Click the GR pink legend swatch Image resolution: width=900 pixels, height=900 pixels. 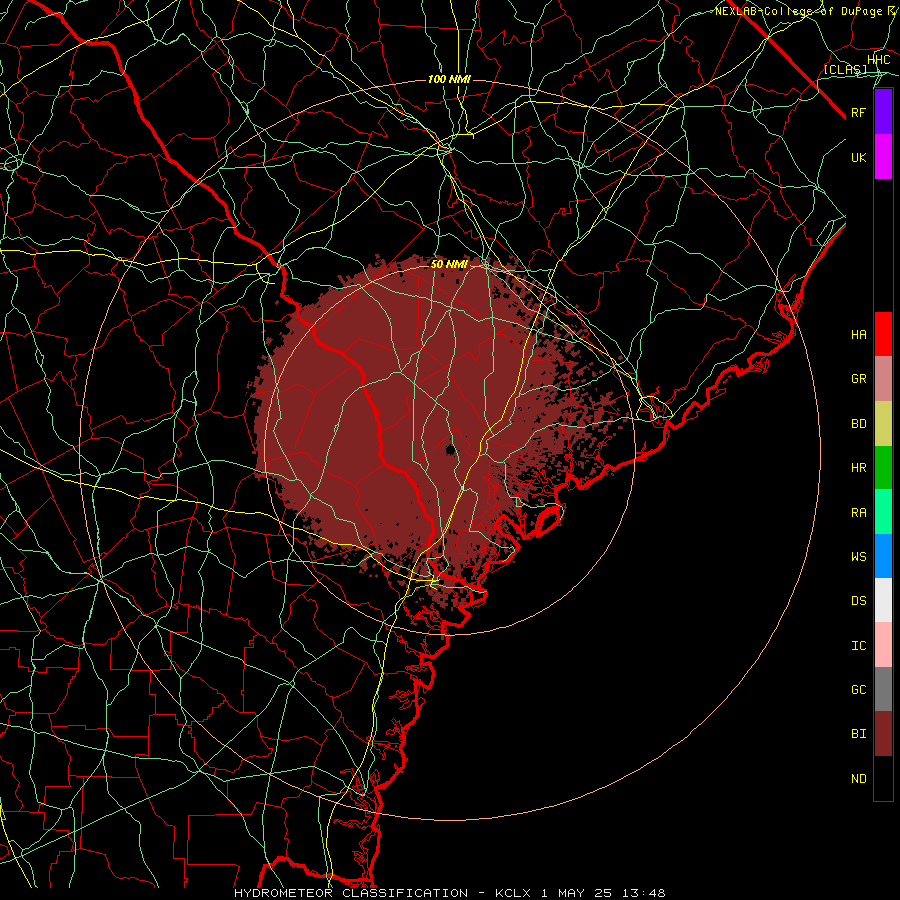[883, 379]
